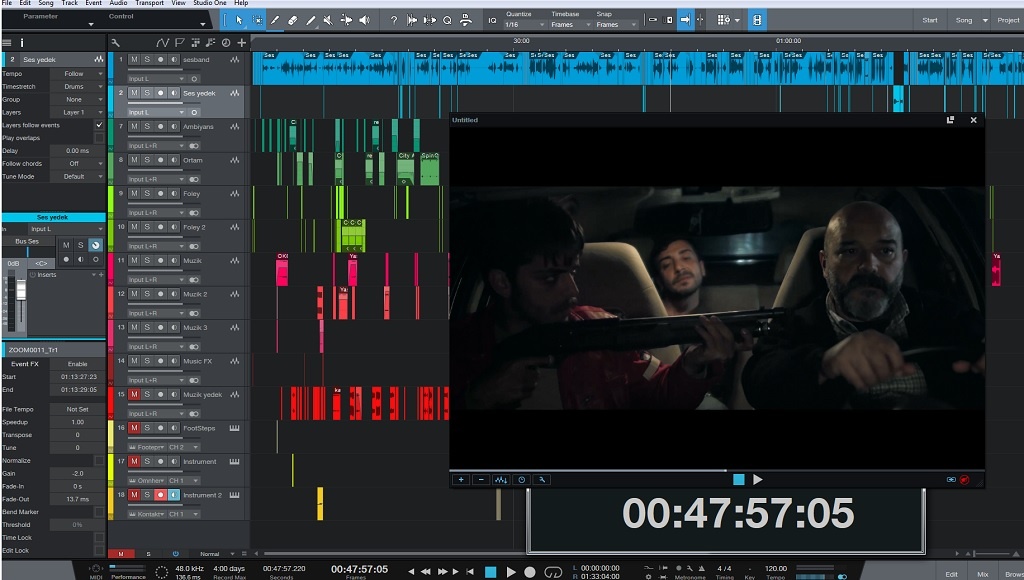
Task: Stop playback in the main transport bar
Action: [490, 572]
